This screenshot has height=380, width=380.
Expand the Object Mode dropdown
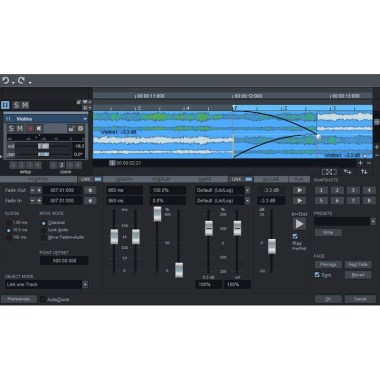(x=85, y=284)
